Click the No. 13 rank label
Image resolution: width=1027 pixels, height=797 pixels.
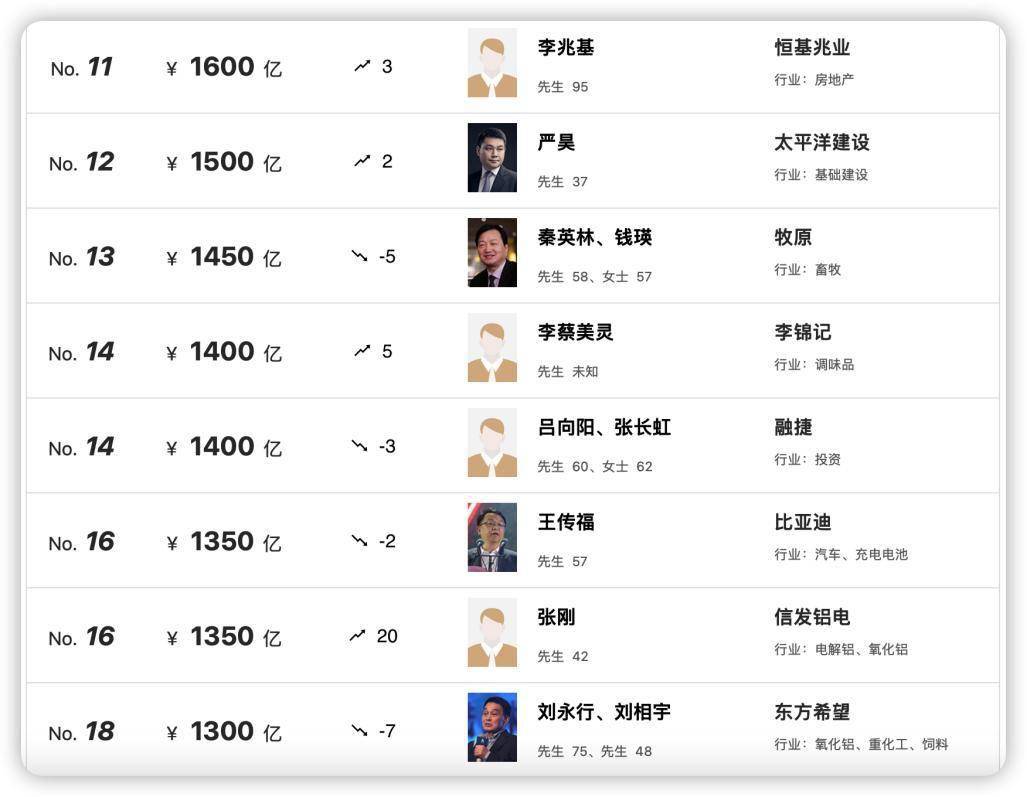82,257
